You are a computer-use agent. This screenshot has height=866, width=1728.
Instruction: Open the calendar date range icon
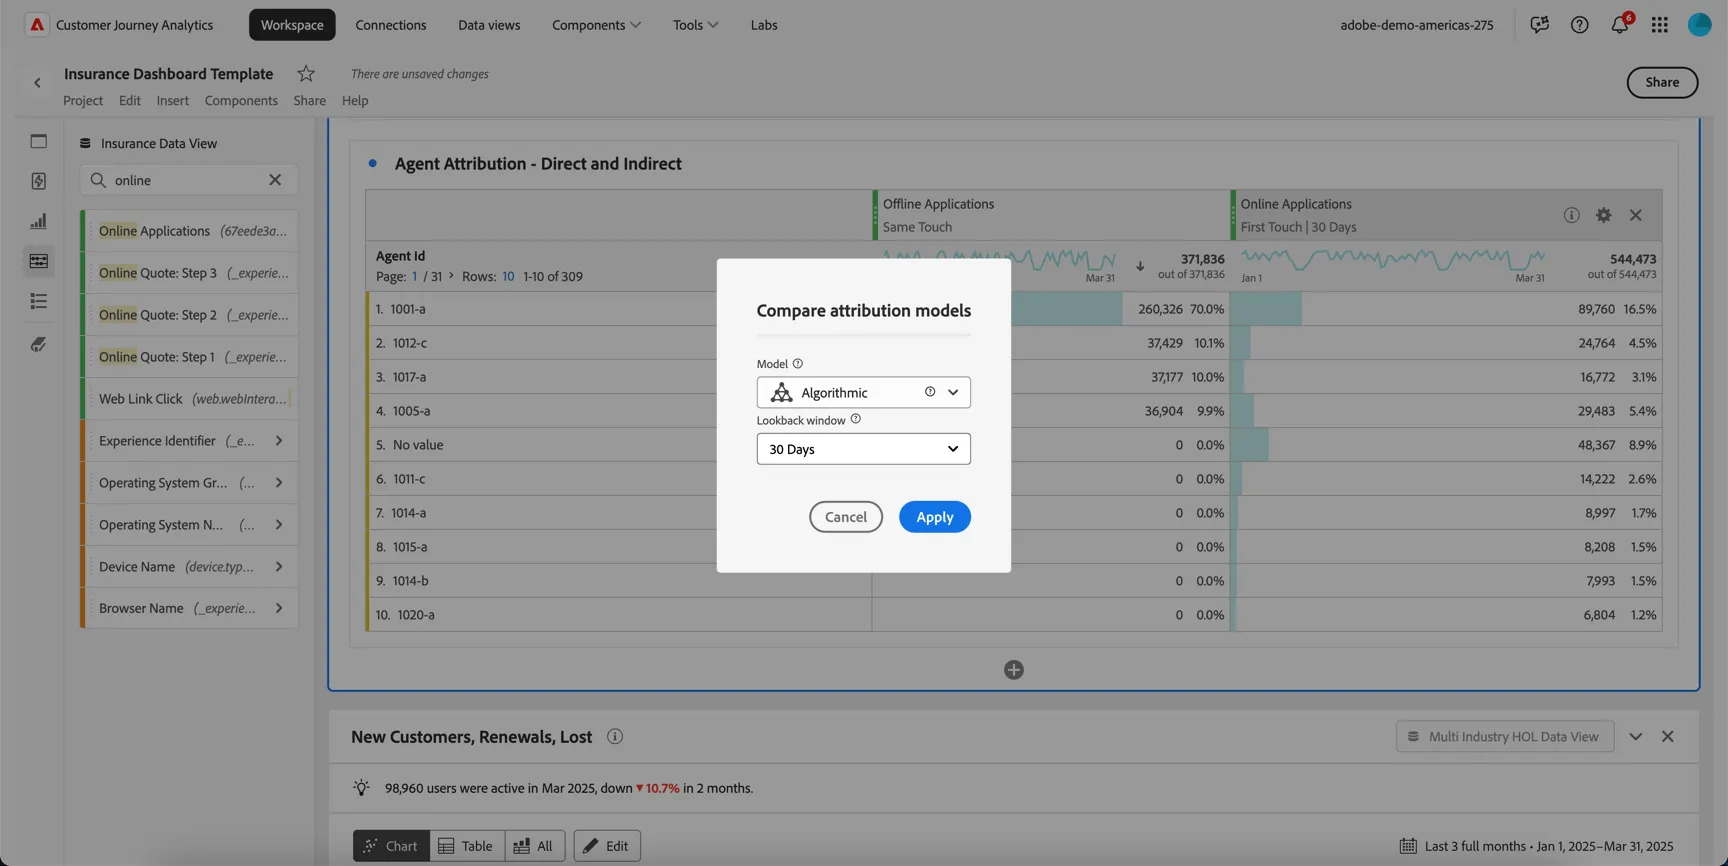click(1408, 846)
